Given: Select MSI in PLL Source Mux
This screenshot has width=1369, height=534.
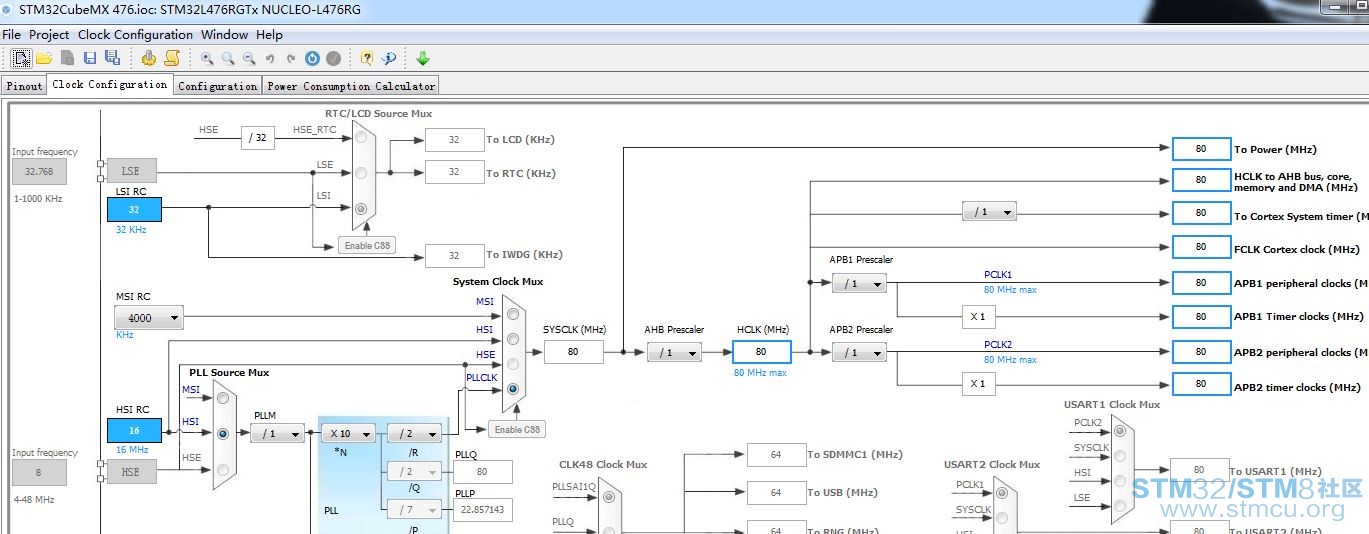Looking at the screenshot, I should pos(223,398).
